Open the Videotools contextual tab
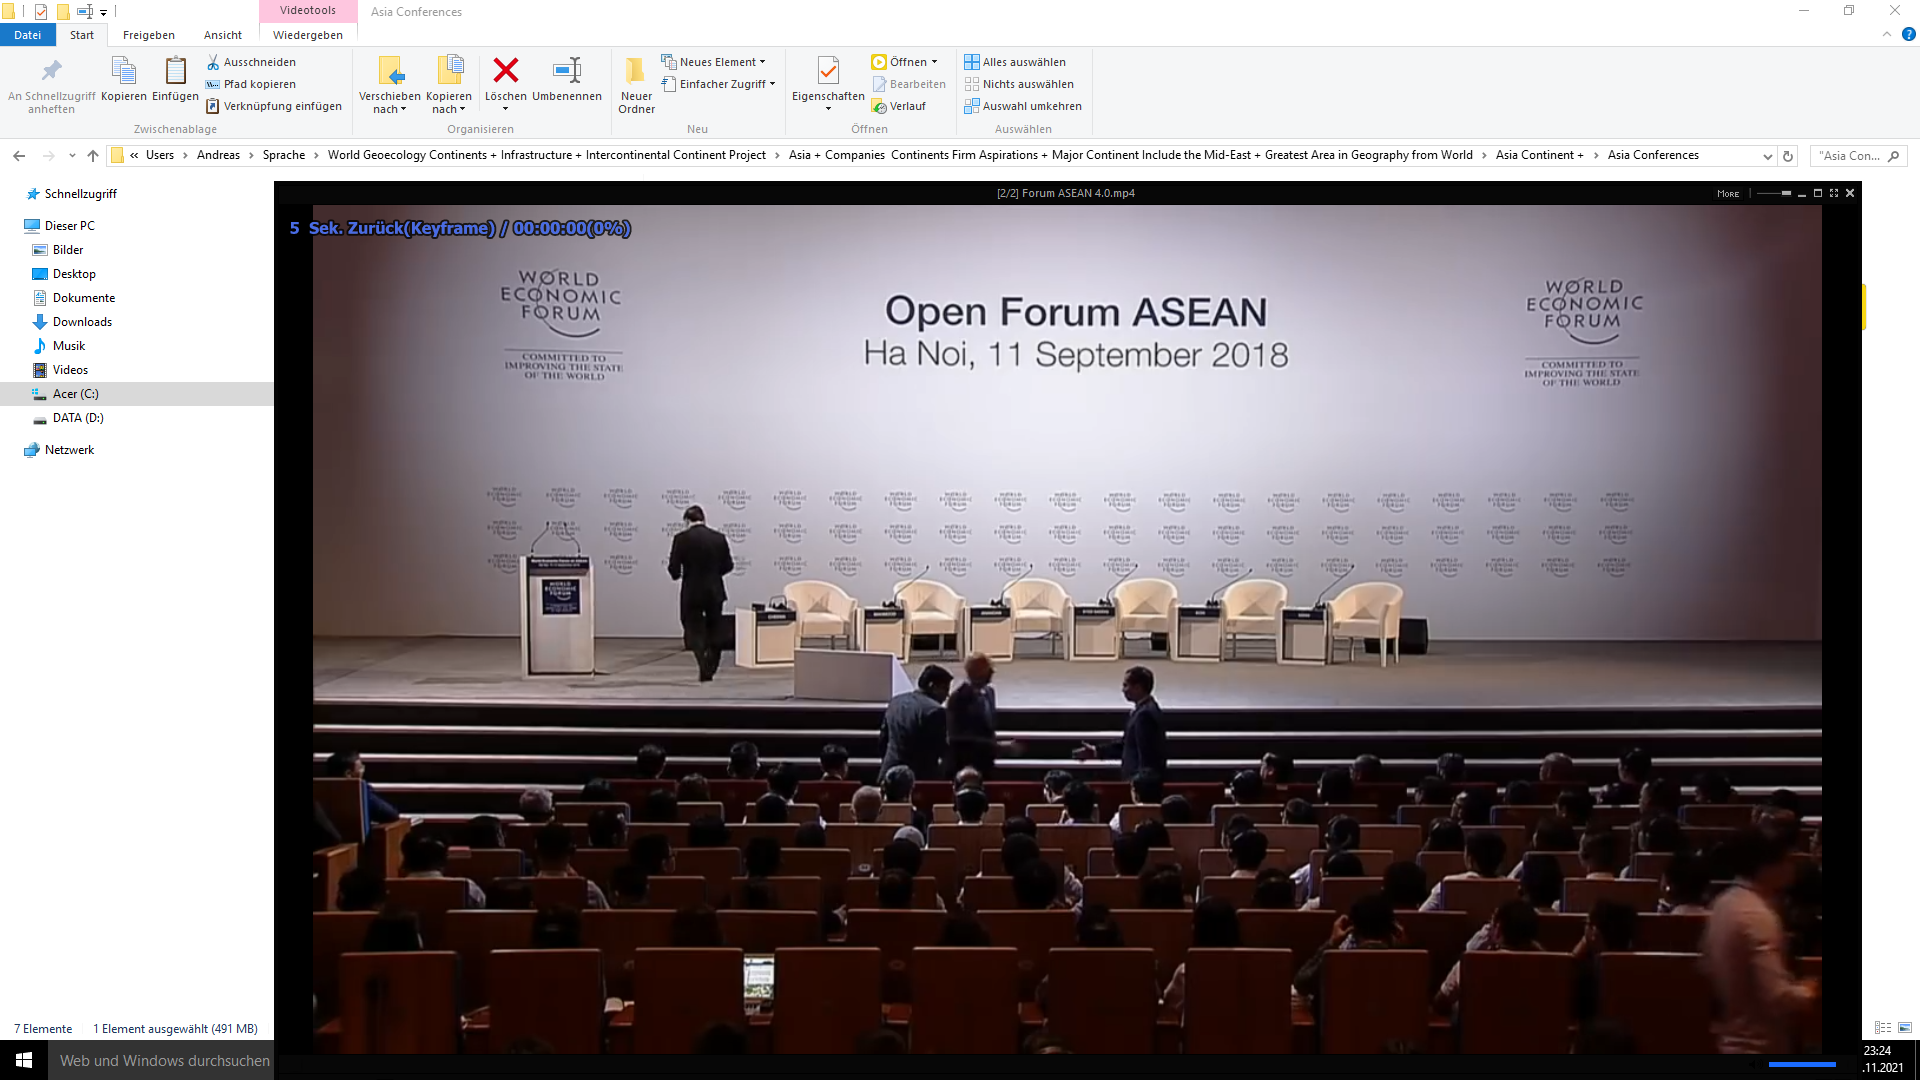Viewport: 1920px width, 1080px height. [x=308, y=10]
